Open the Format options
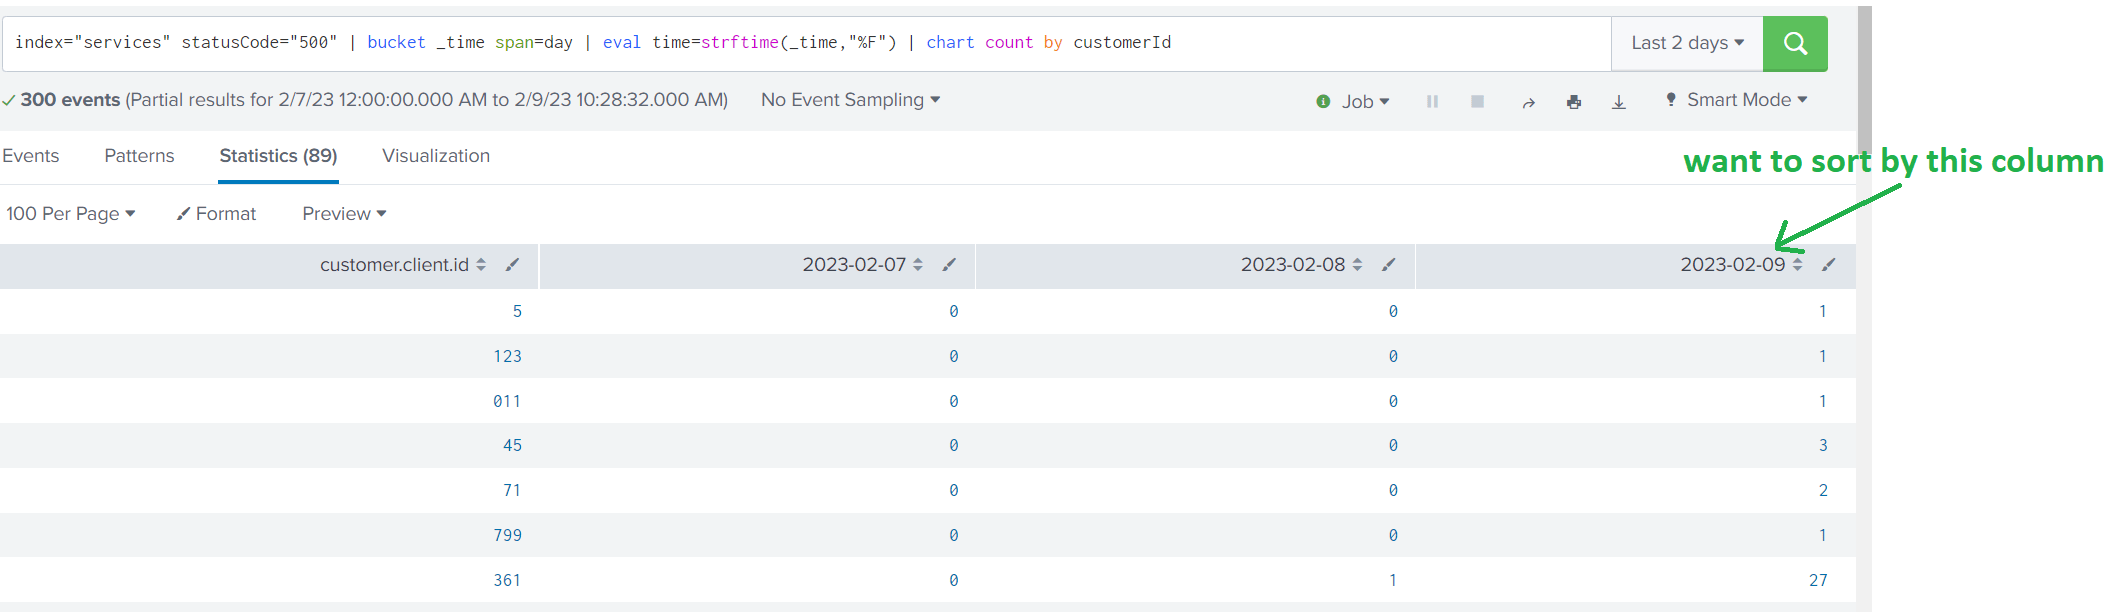 pyautogui.click(x=216, y=214)
